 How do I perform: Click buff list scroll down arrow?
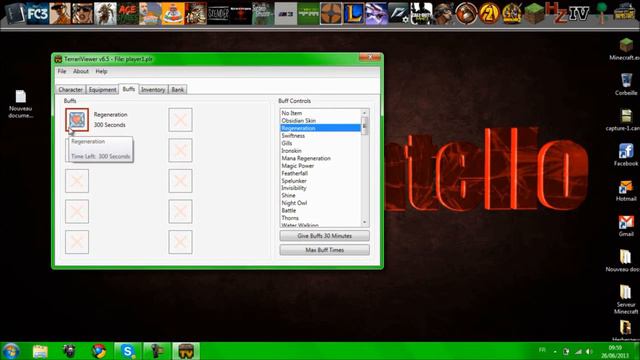pos(365,222)
